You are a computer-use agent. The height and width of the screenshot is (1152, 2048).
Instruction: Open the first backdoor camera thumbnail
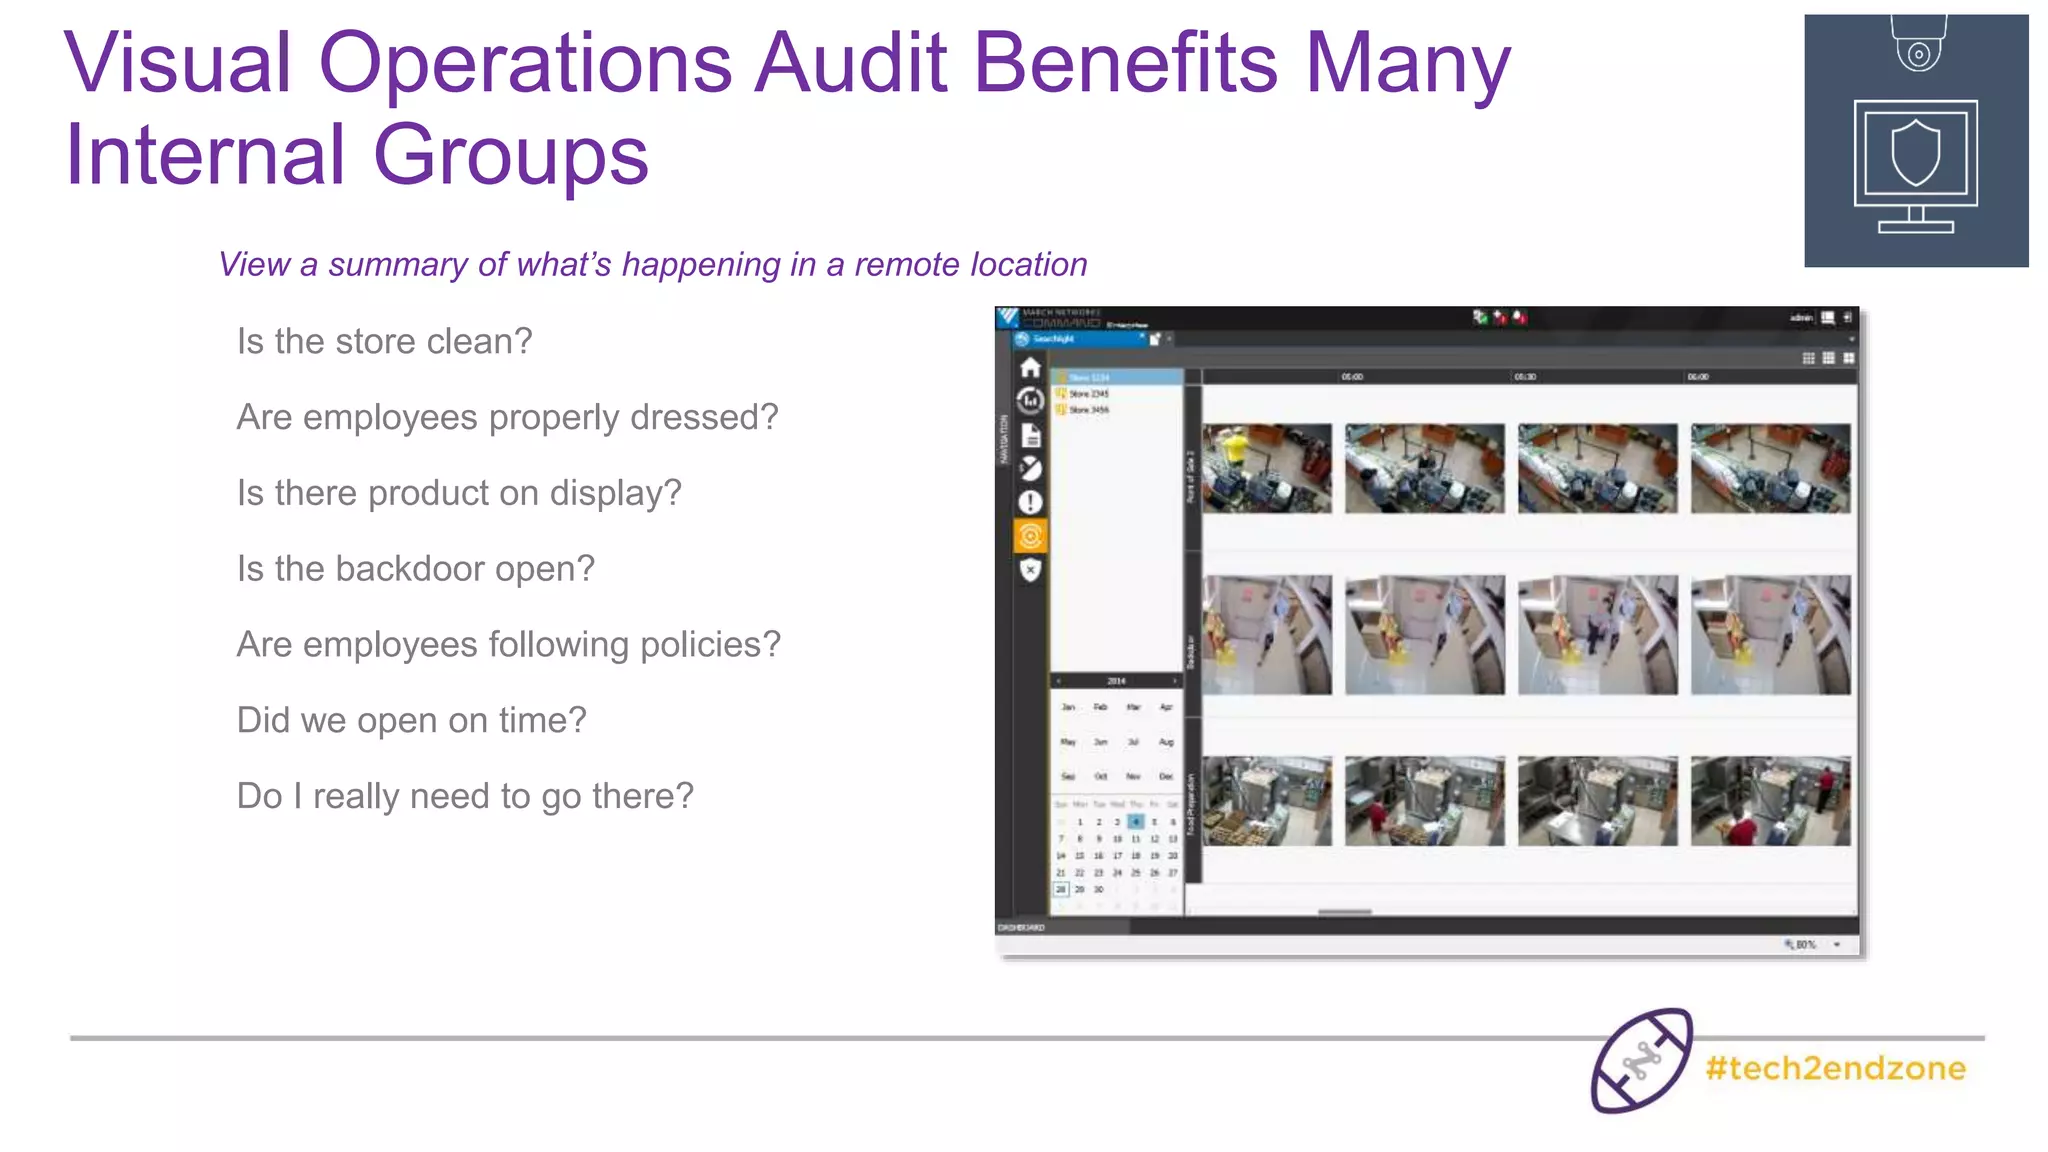point(1267,635)
